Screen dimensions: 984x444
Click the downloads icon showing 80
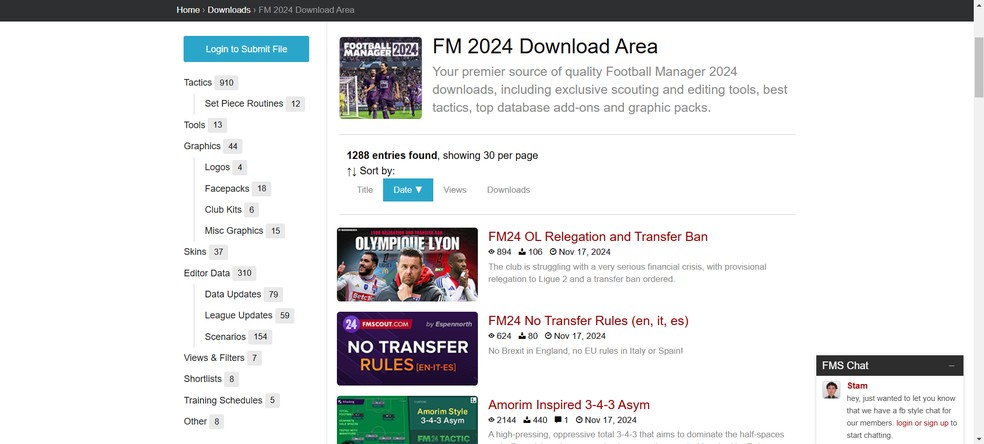click(522, 336)
